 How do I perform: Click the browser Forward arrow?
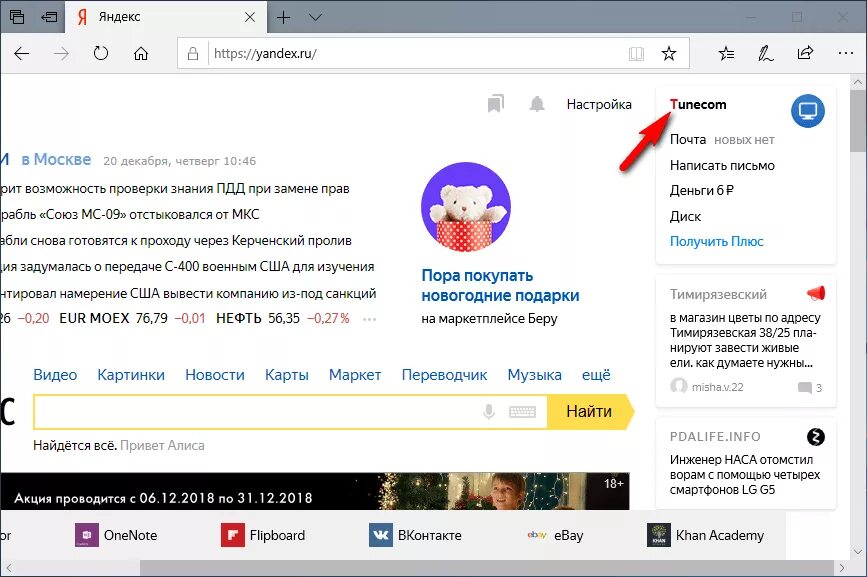point(61,54)
